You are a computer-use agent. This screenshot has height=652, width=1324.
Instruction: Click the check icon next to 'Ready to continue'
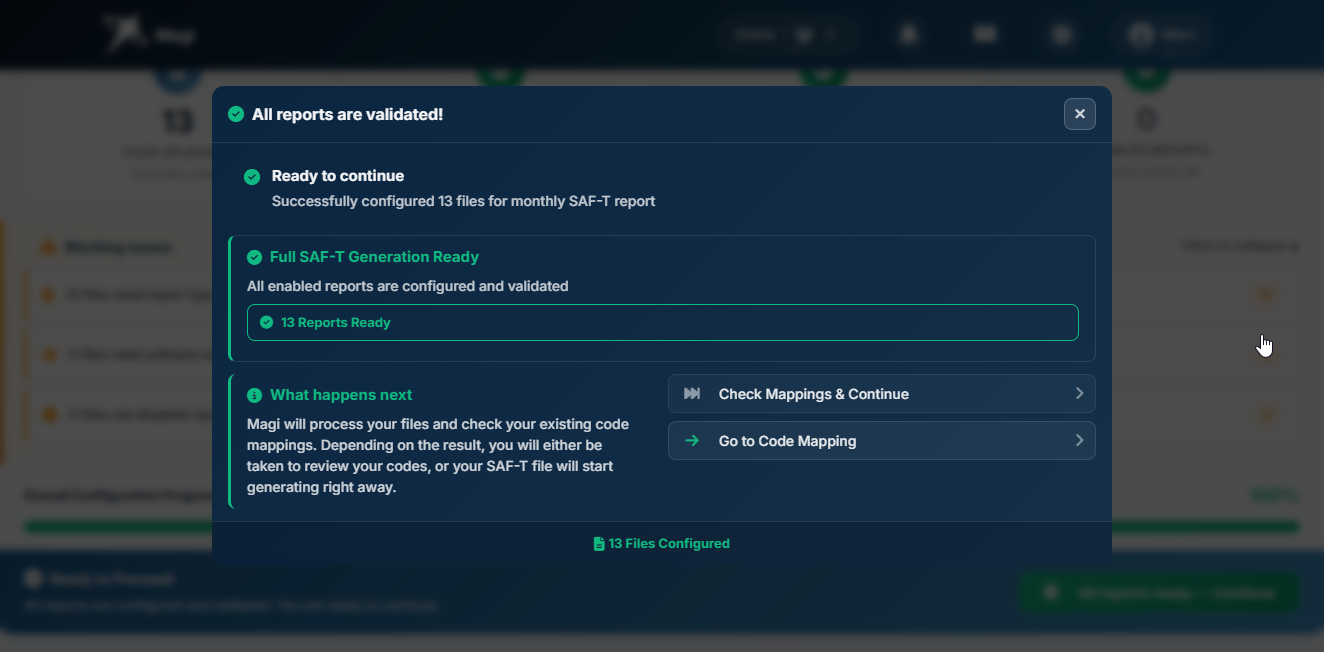click(252, 177)
